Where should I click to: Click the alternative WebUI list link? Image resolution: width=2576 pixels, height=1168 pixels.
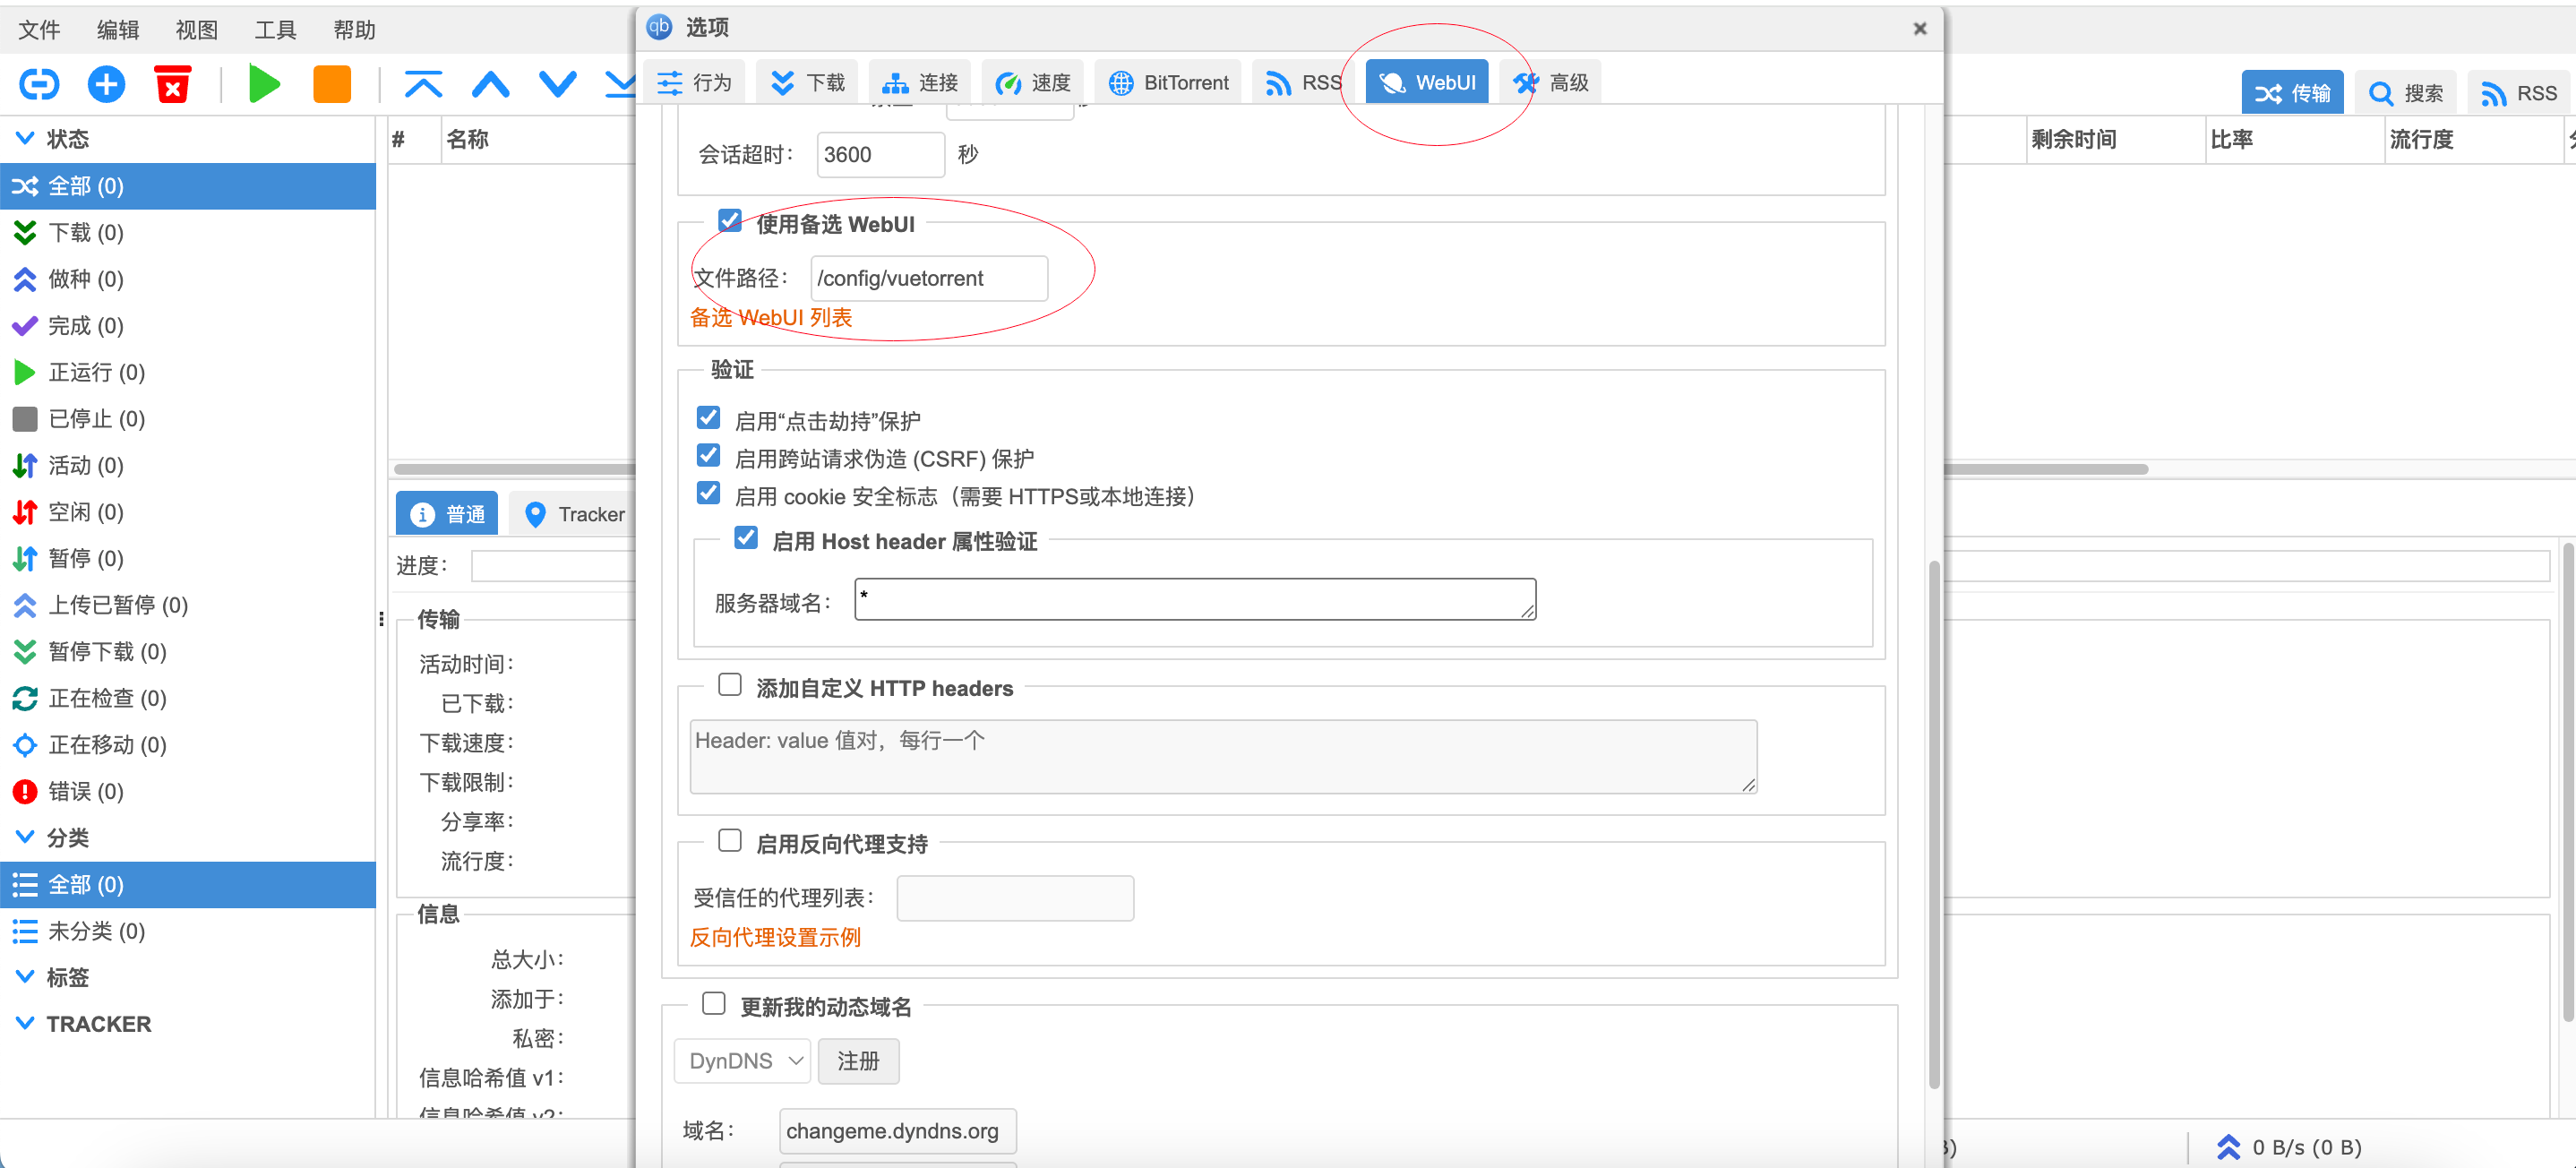(x=770, y=317)
